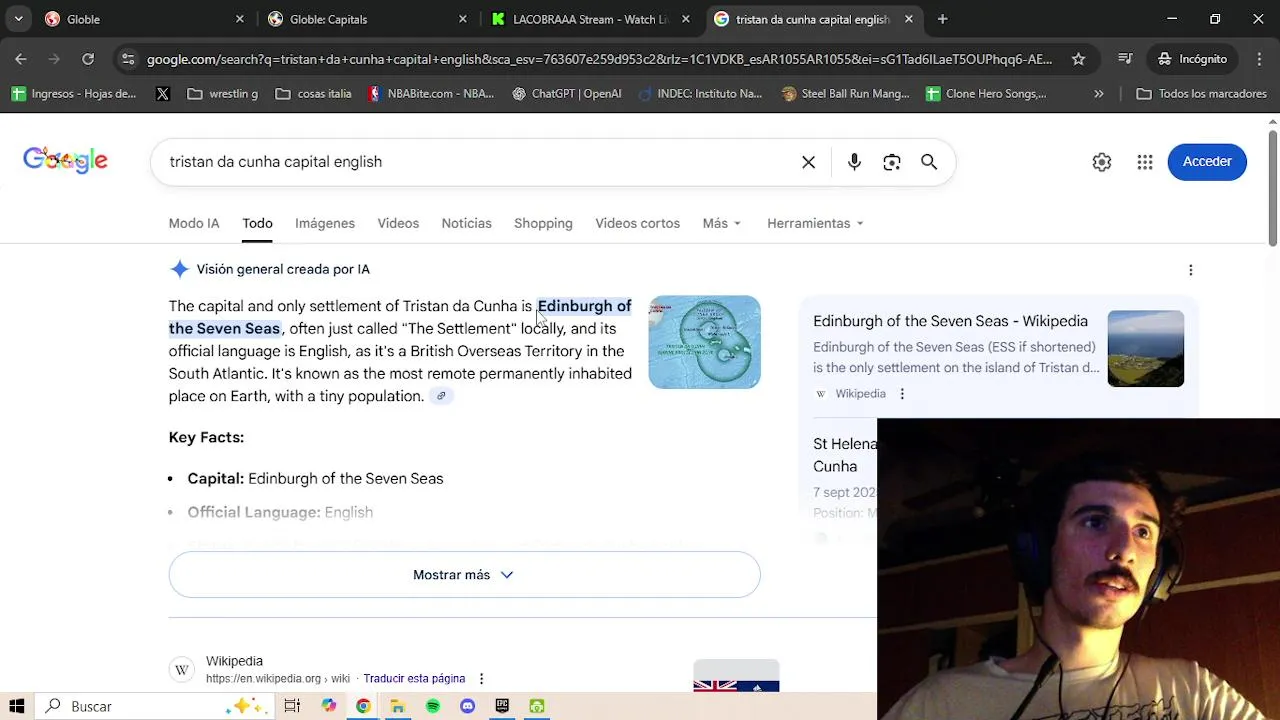Open Task View in the taskbar

click(x=292, y=706)
